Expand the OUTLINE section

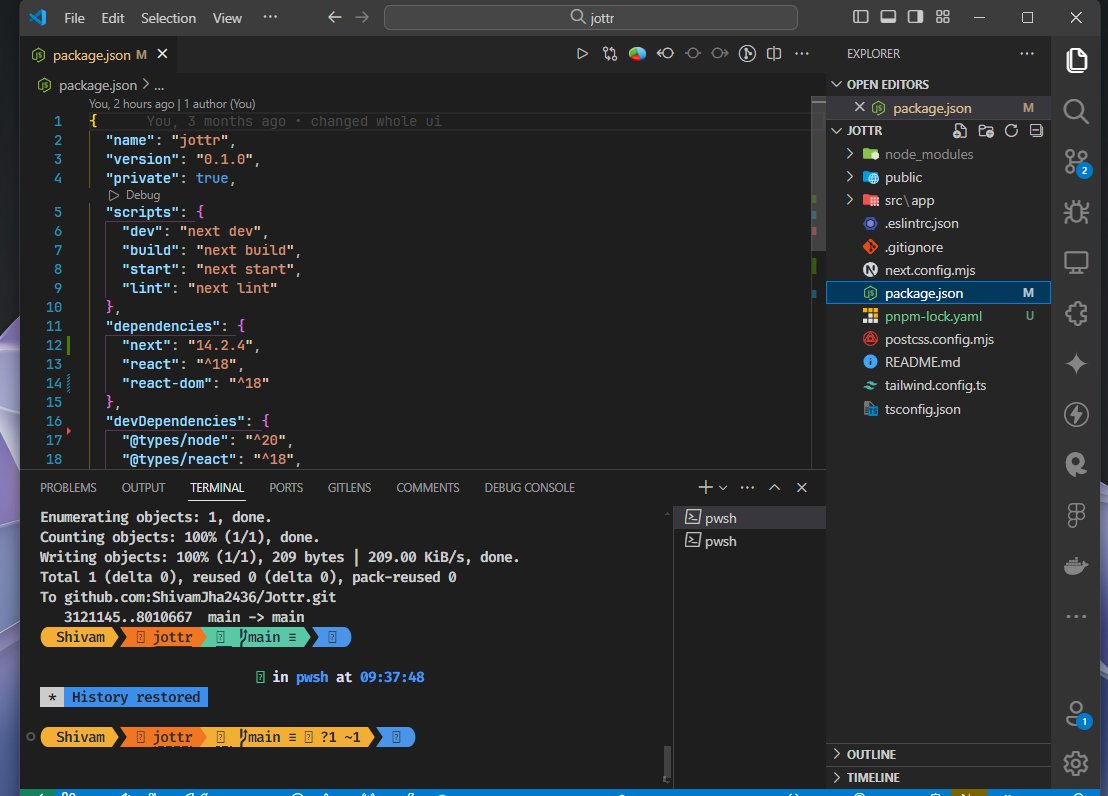coord(837,754)
